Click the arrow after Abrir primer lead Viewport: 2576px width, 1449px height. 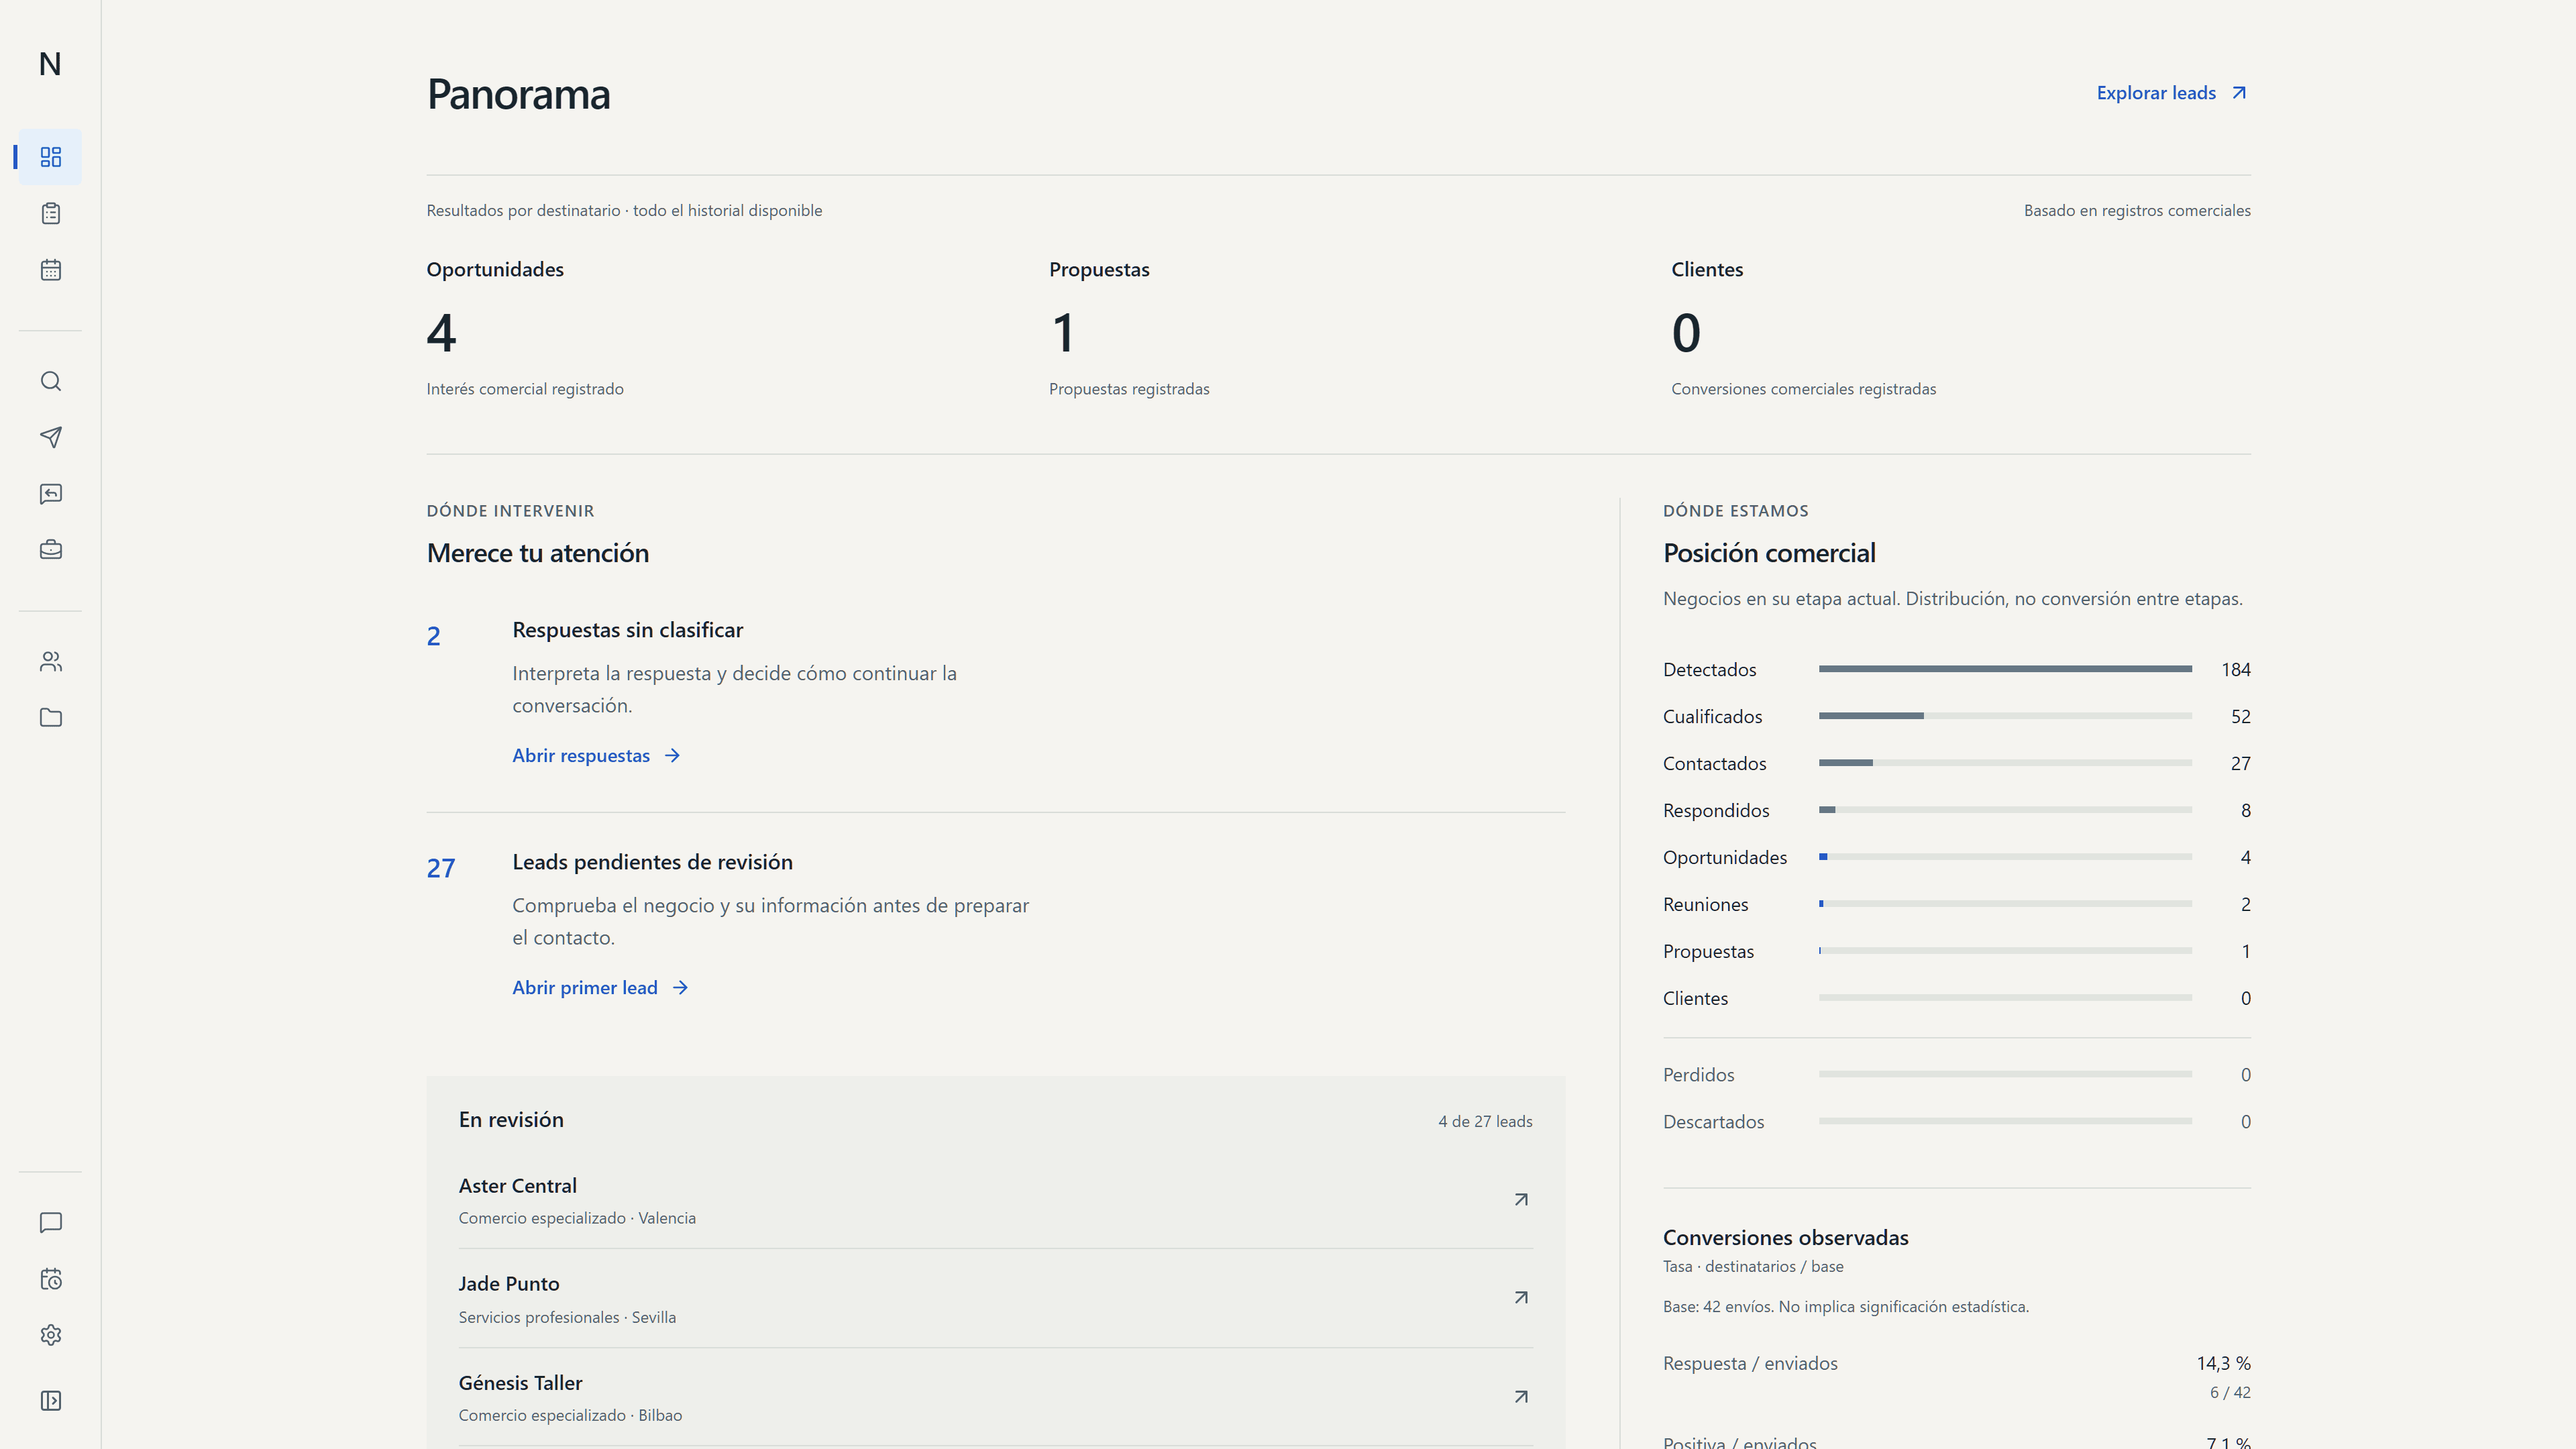(x=680, y=987)
